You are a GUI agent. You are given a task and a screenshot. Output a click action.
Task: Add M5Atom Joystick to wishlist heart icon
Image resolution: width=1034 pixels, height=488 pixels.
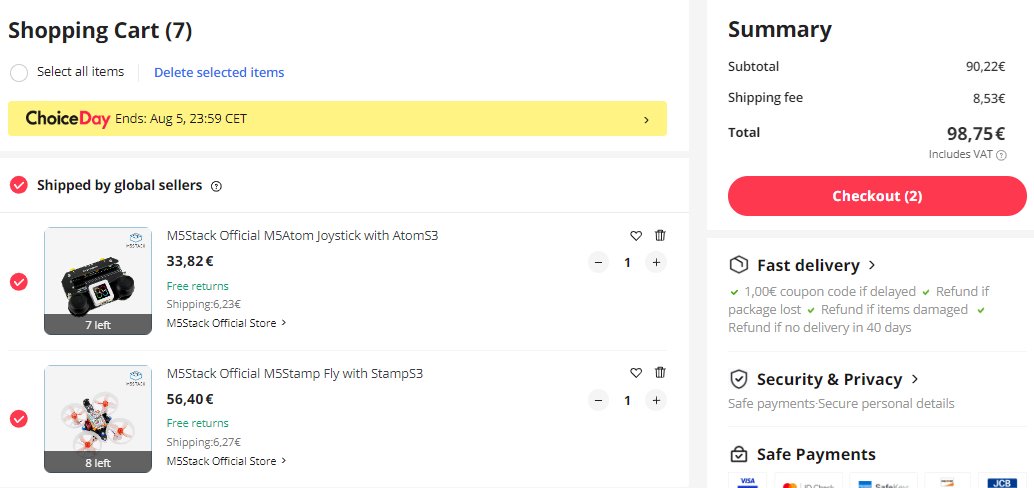click(636, 235)
